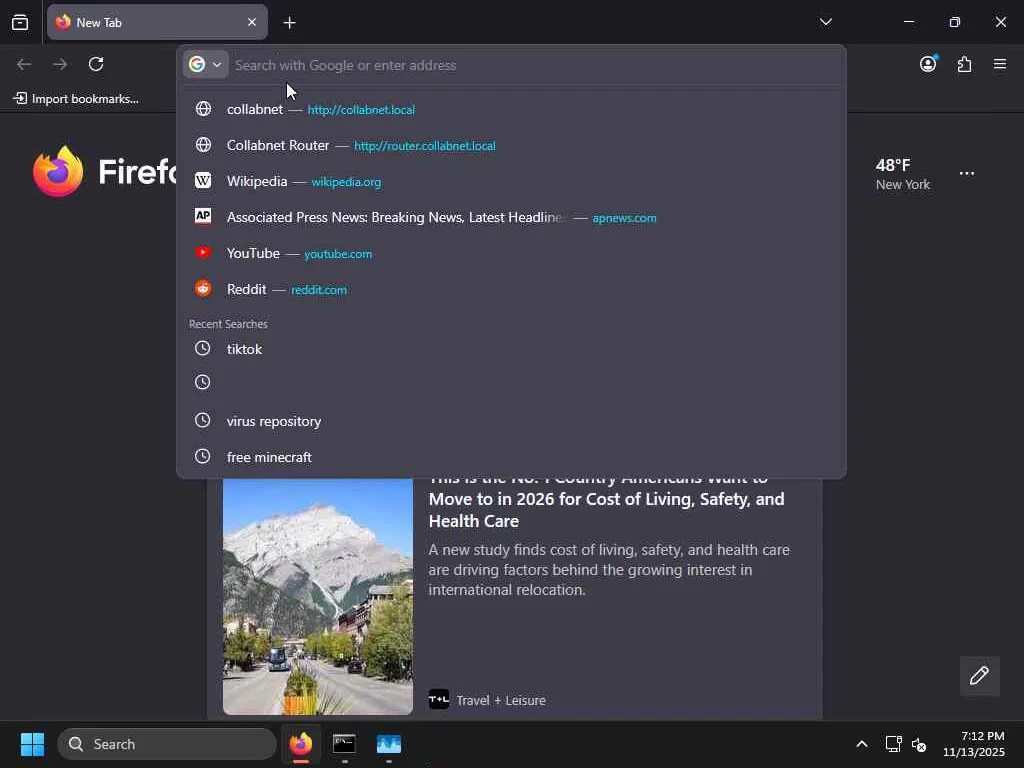Open the apnews.com URL text

[x=624, y=218]
